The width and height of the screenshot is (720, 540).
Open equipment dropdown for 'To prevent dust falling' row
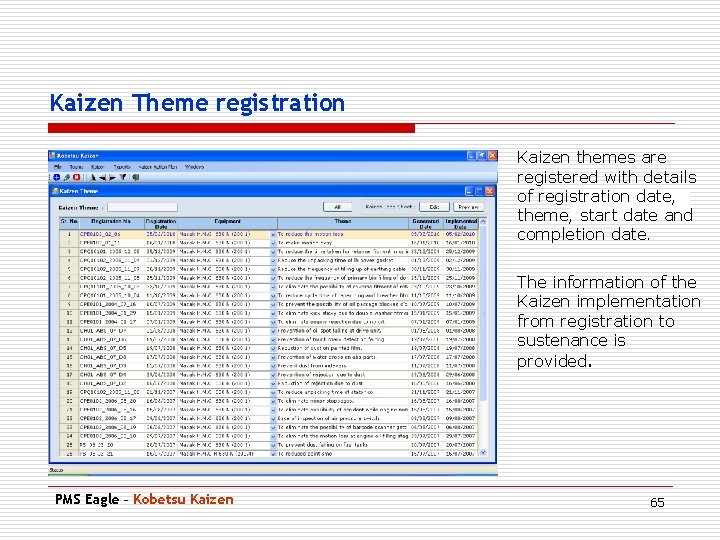pos(273,445)
